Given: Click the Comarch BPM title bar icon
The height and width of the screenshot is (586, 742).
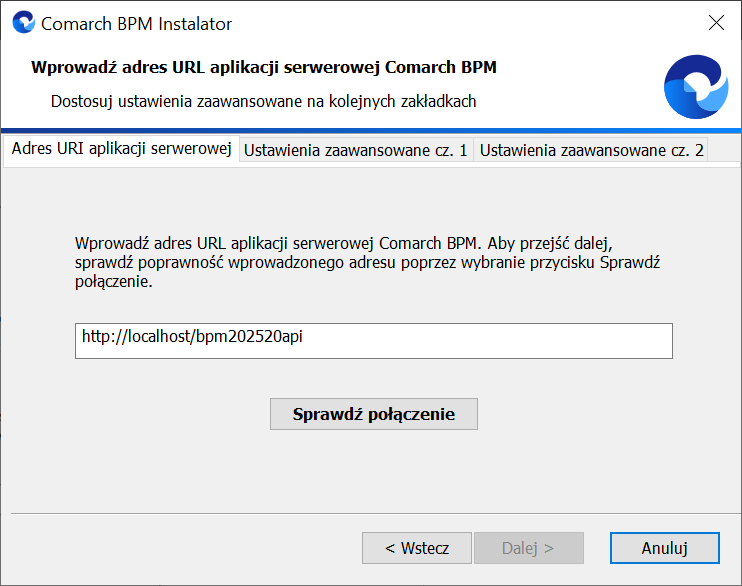Looking at the screenshot, I should (x=24, y=22).
